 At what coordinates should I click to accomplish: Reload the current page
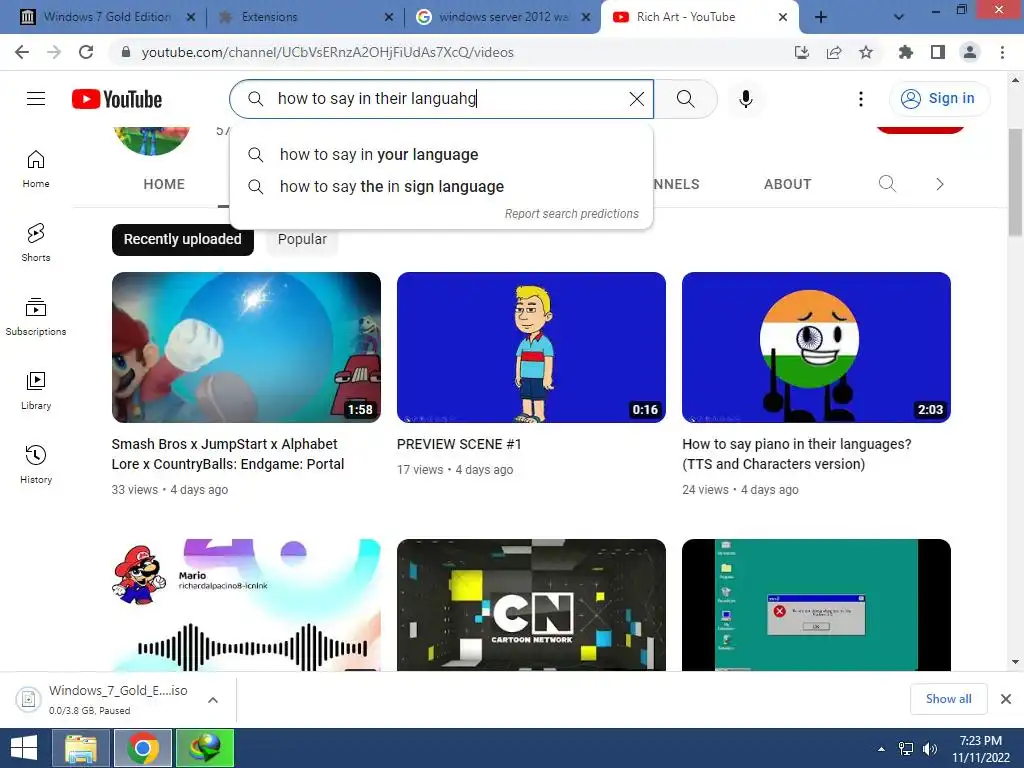[x=86, y=52]
